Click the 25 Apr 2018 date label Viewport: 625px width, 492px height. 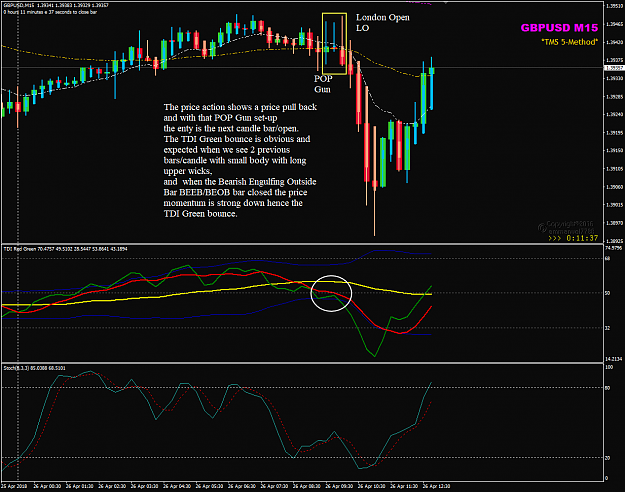tap(14, 486)
